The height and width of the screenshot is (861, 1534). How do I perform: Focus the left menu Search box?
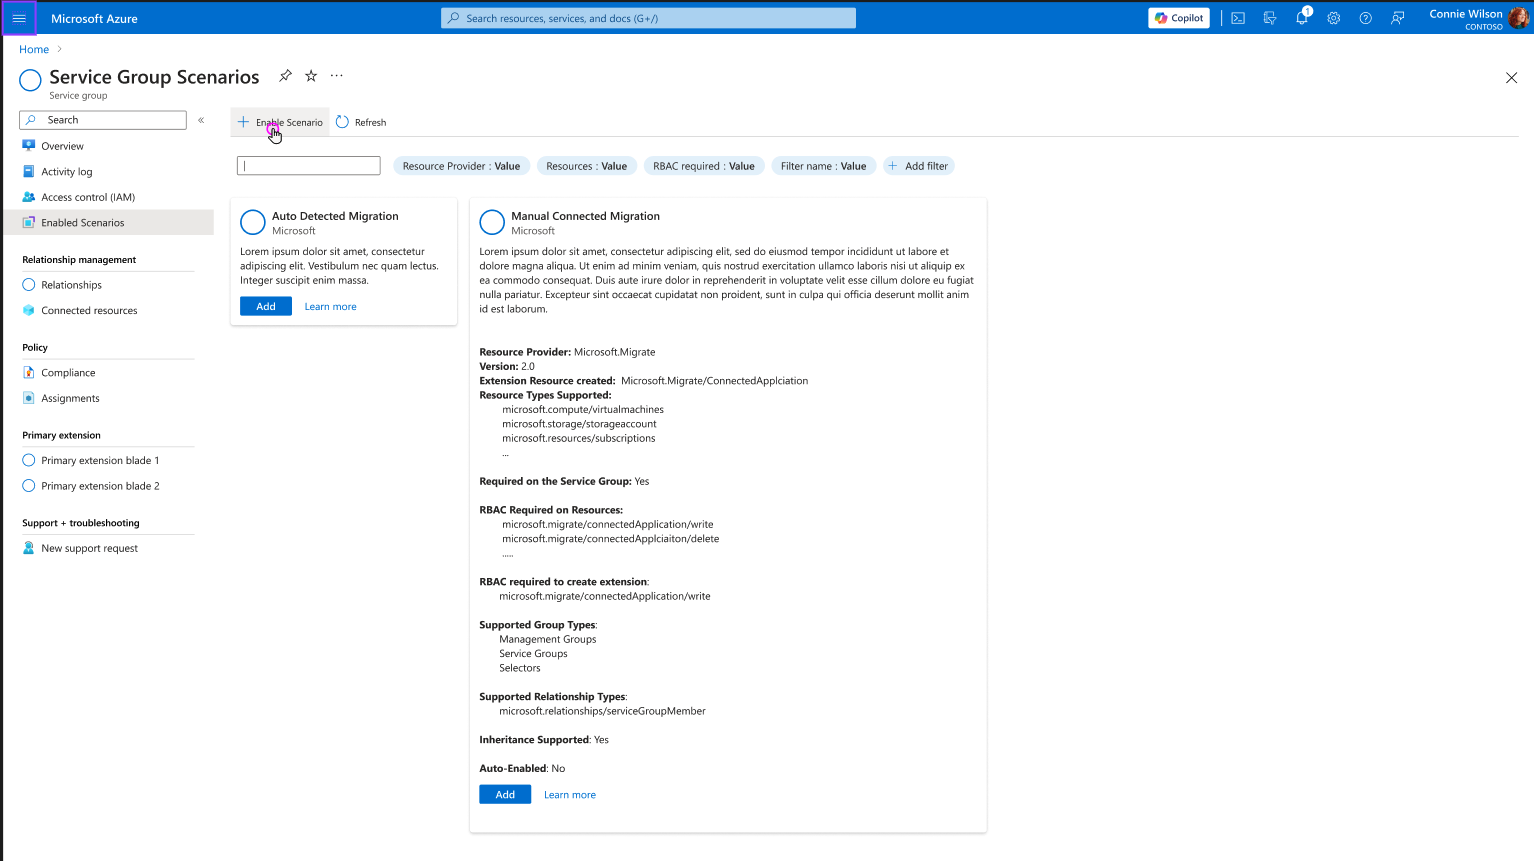[103, 120]
